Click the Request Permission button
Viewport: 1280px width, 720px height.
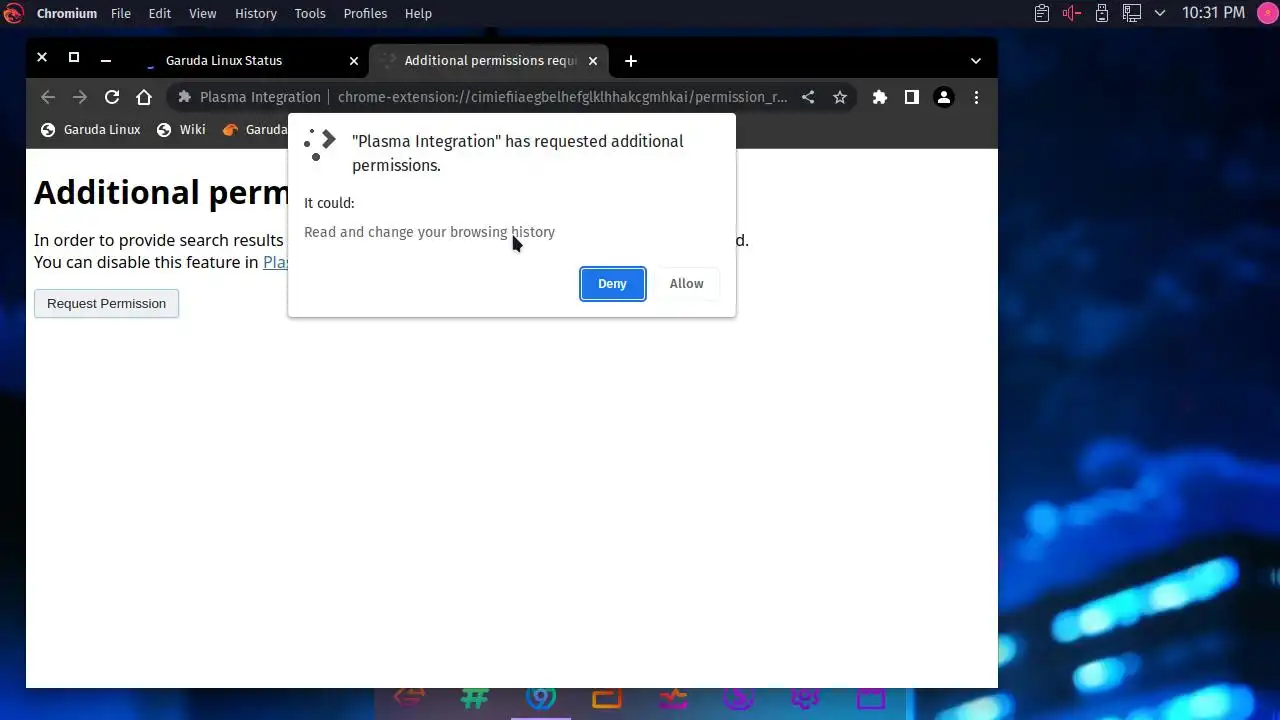[x=106, y=303]
